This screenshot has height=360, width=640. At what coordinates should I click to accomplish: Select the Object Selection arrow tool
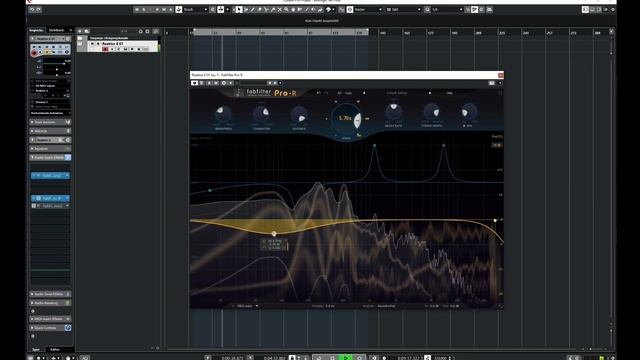(x=239, y=9)
